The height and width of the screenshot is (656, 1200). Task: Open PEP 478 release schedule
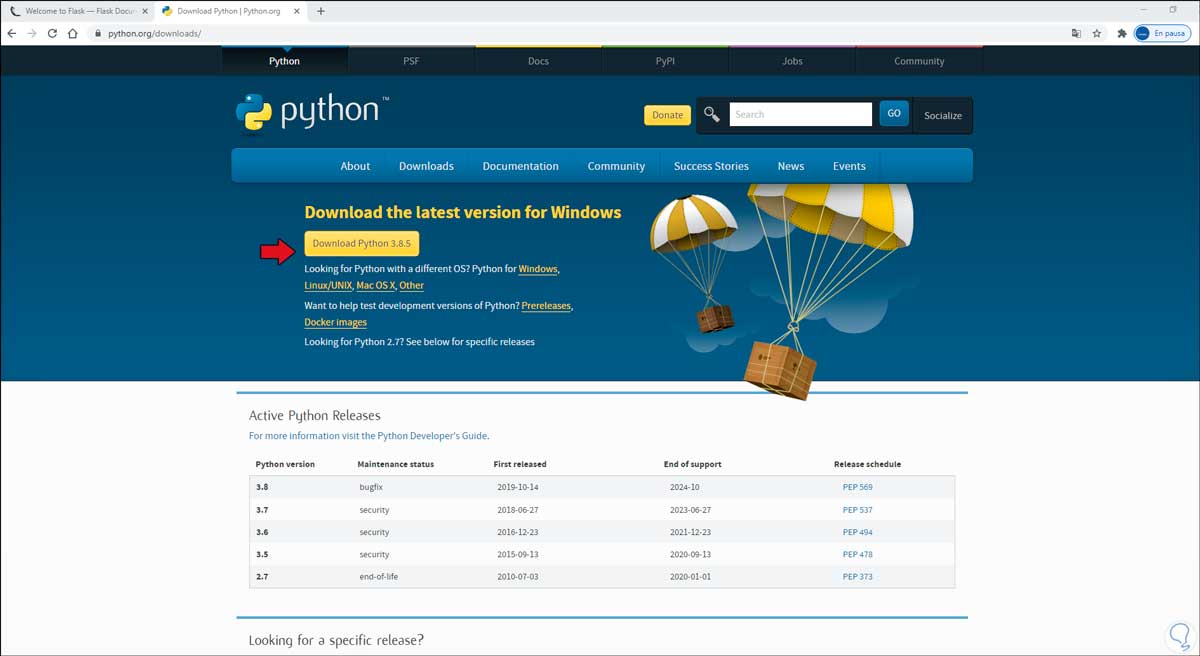click(858, 554)
